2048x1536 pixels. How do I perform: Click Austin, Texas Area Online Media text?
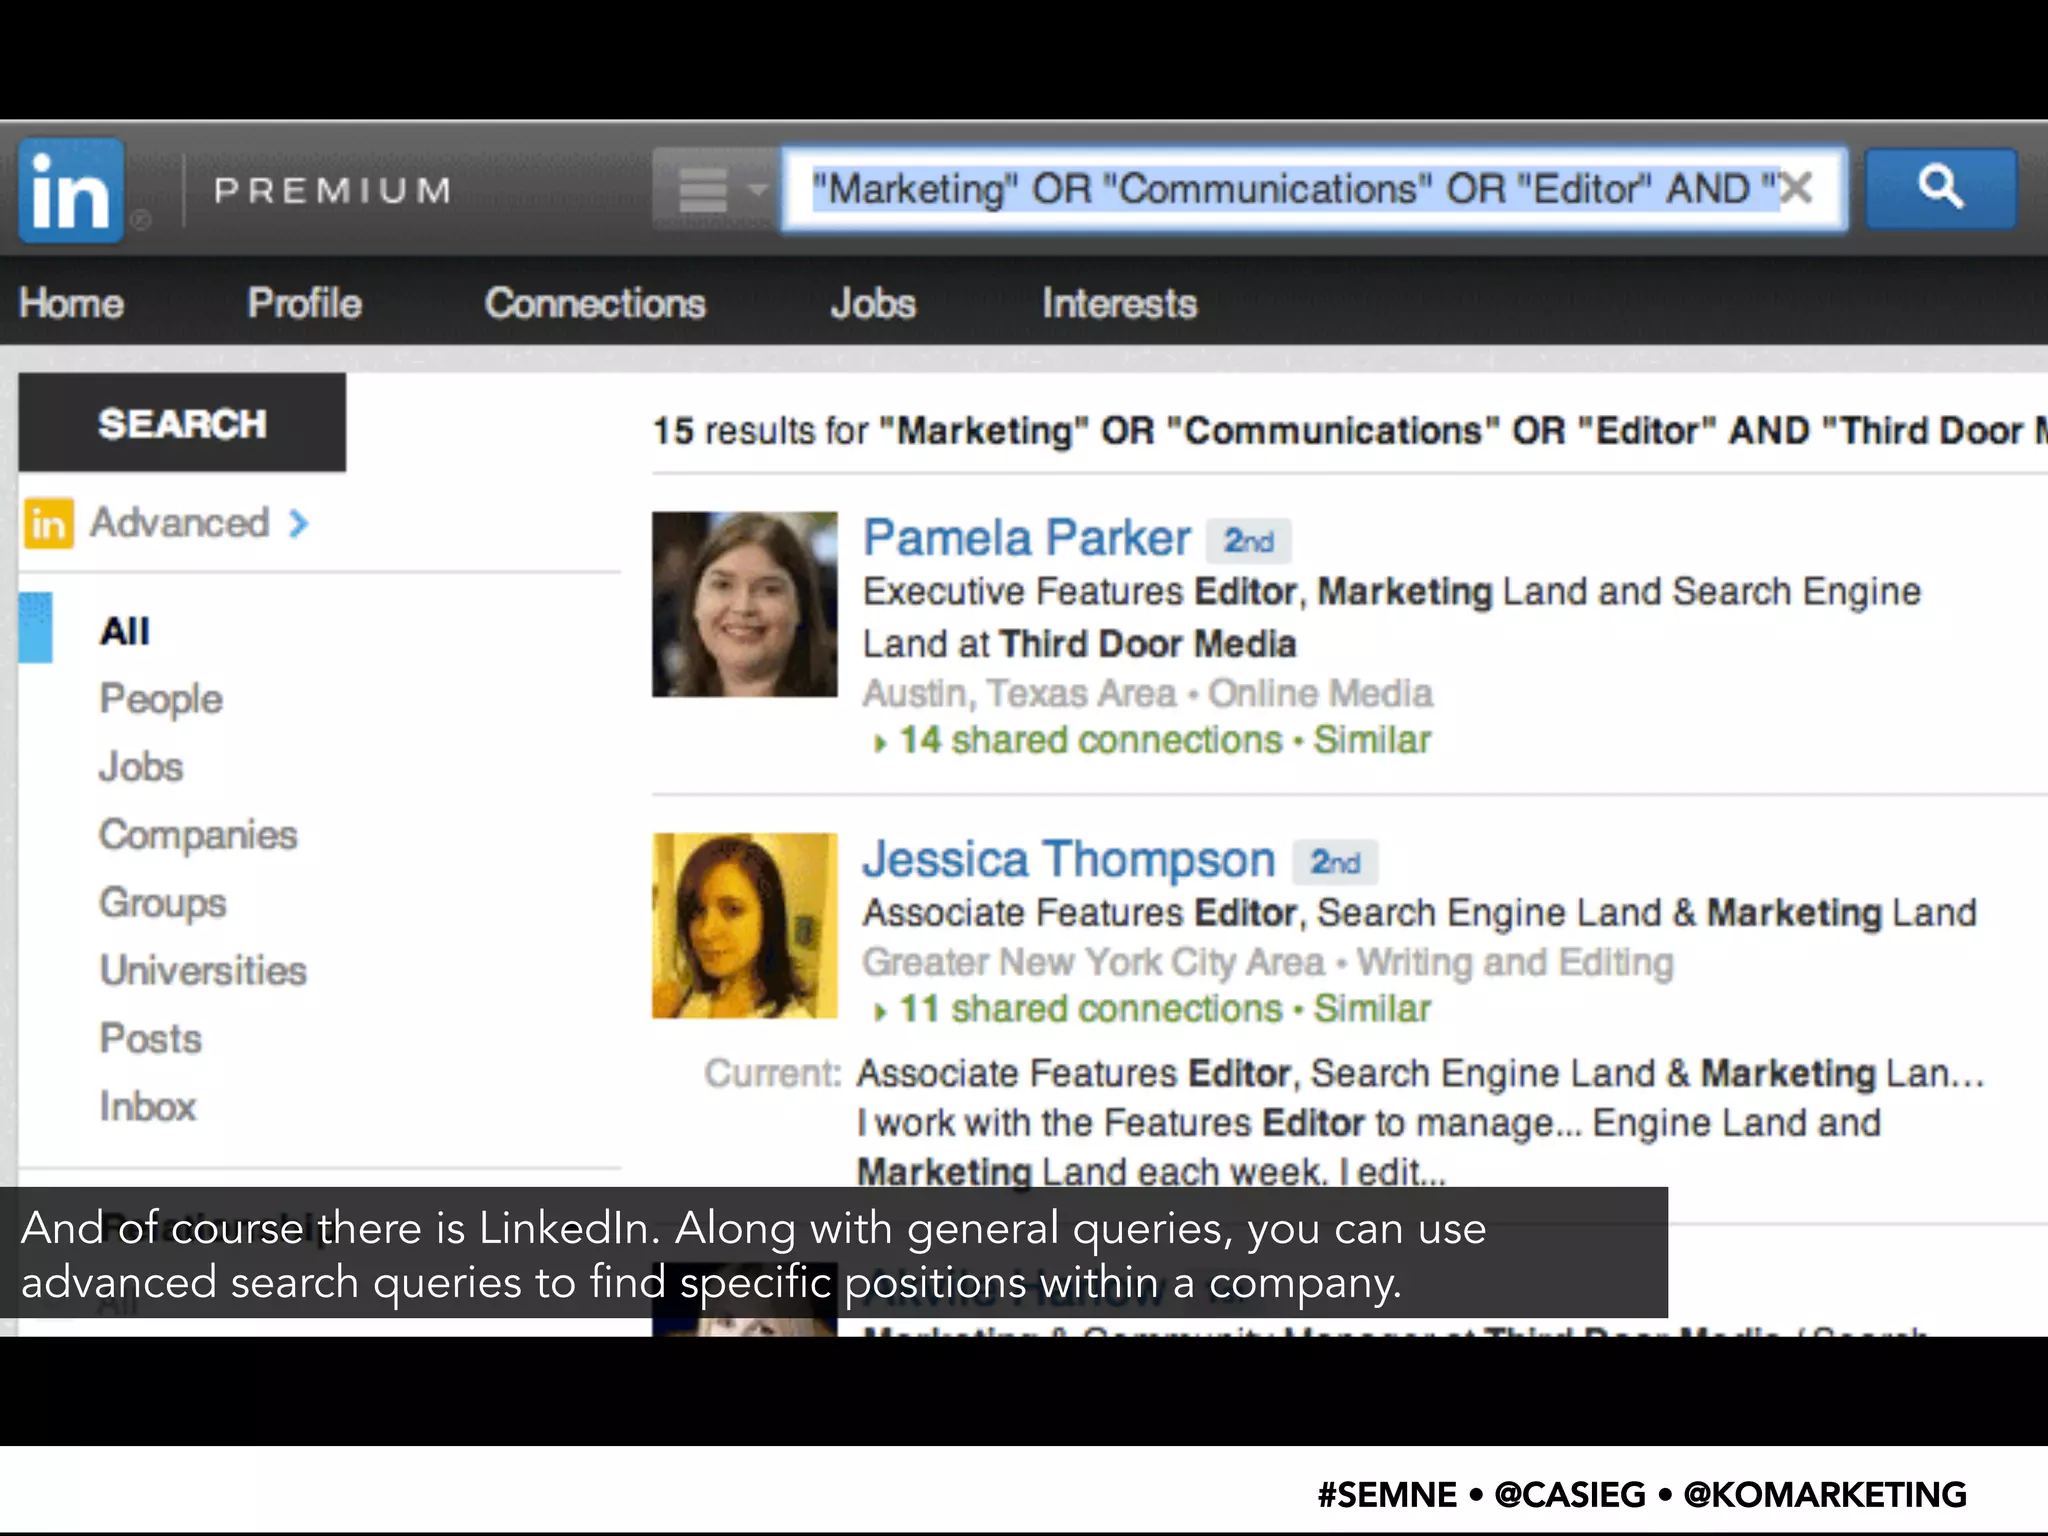[1148, 693]
